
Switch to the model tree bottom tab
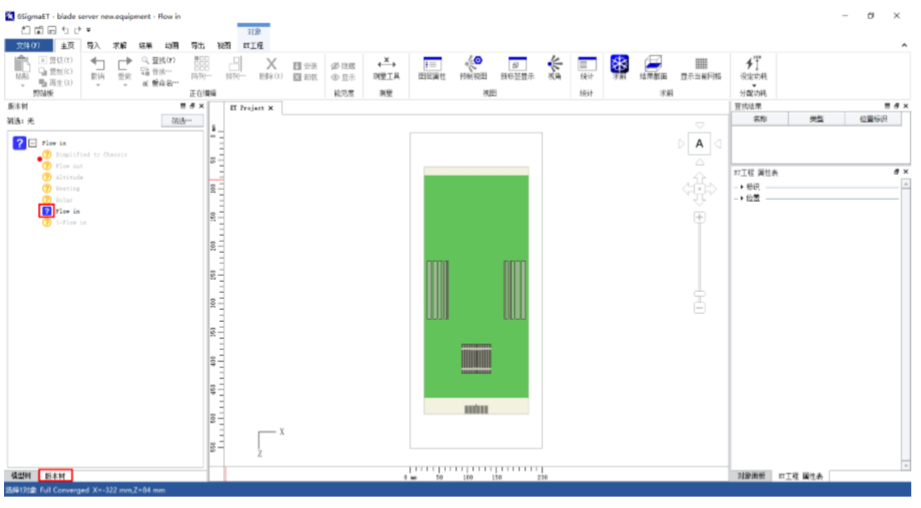20,475
